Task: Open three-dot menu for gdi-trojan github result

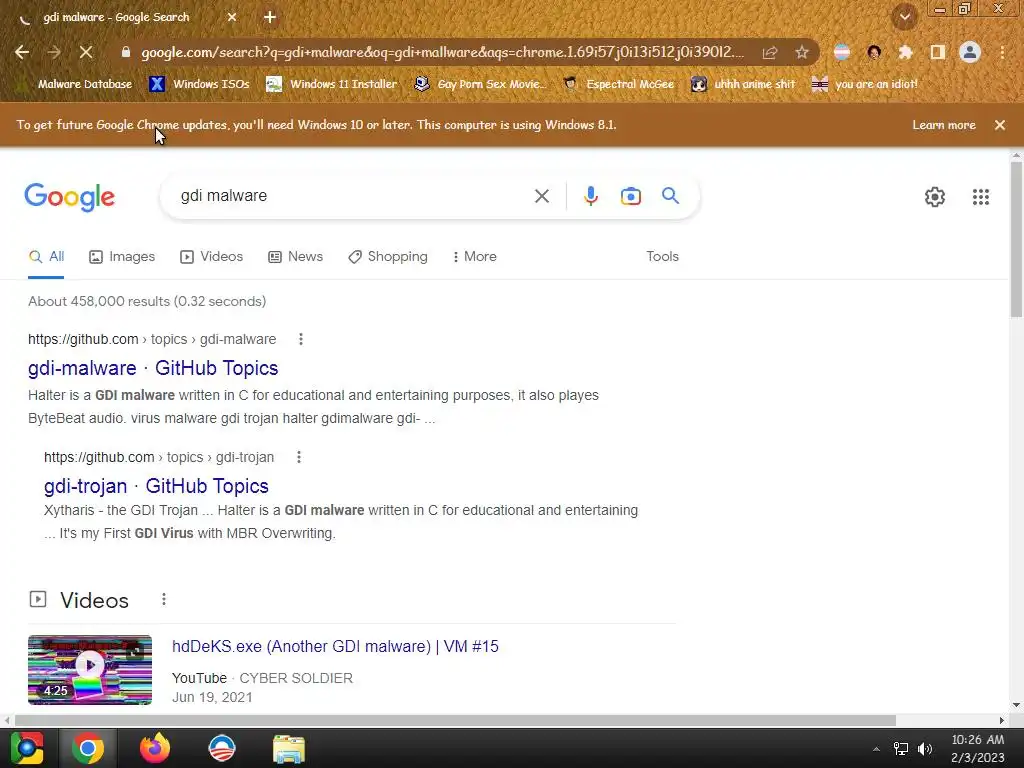Action: (298, 457)
